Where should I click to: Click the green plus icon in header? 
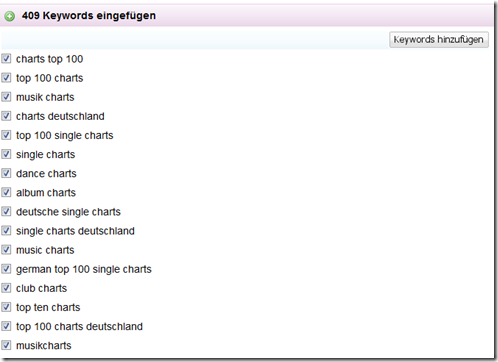pos(10,16)
